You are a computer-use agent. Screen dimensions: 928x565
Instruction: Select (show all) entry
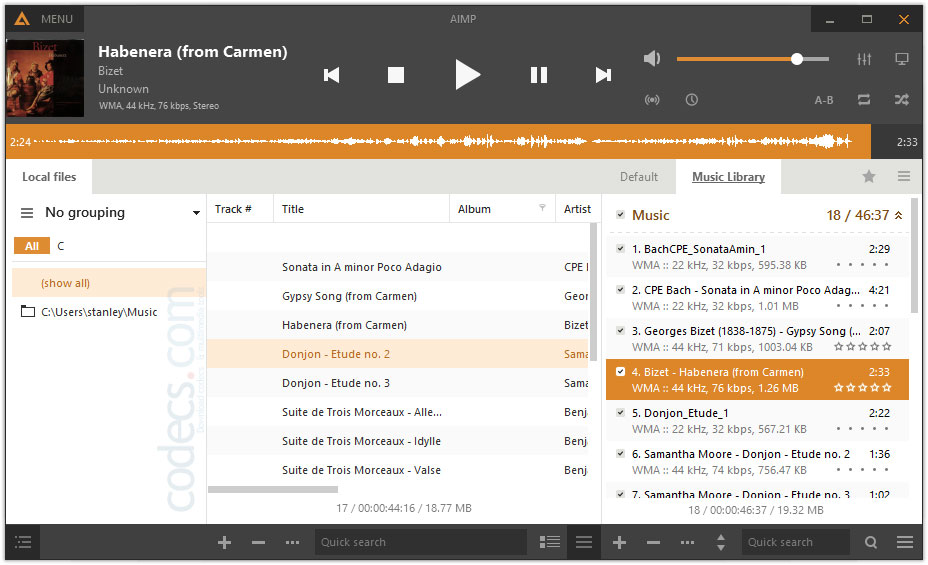(x=109, y=283)
